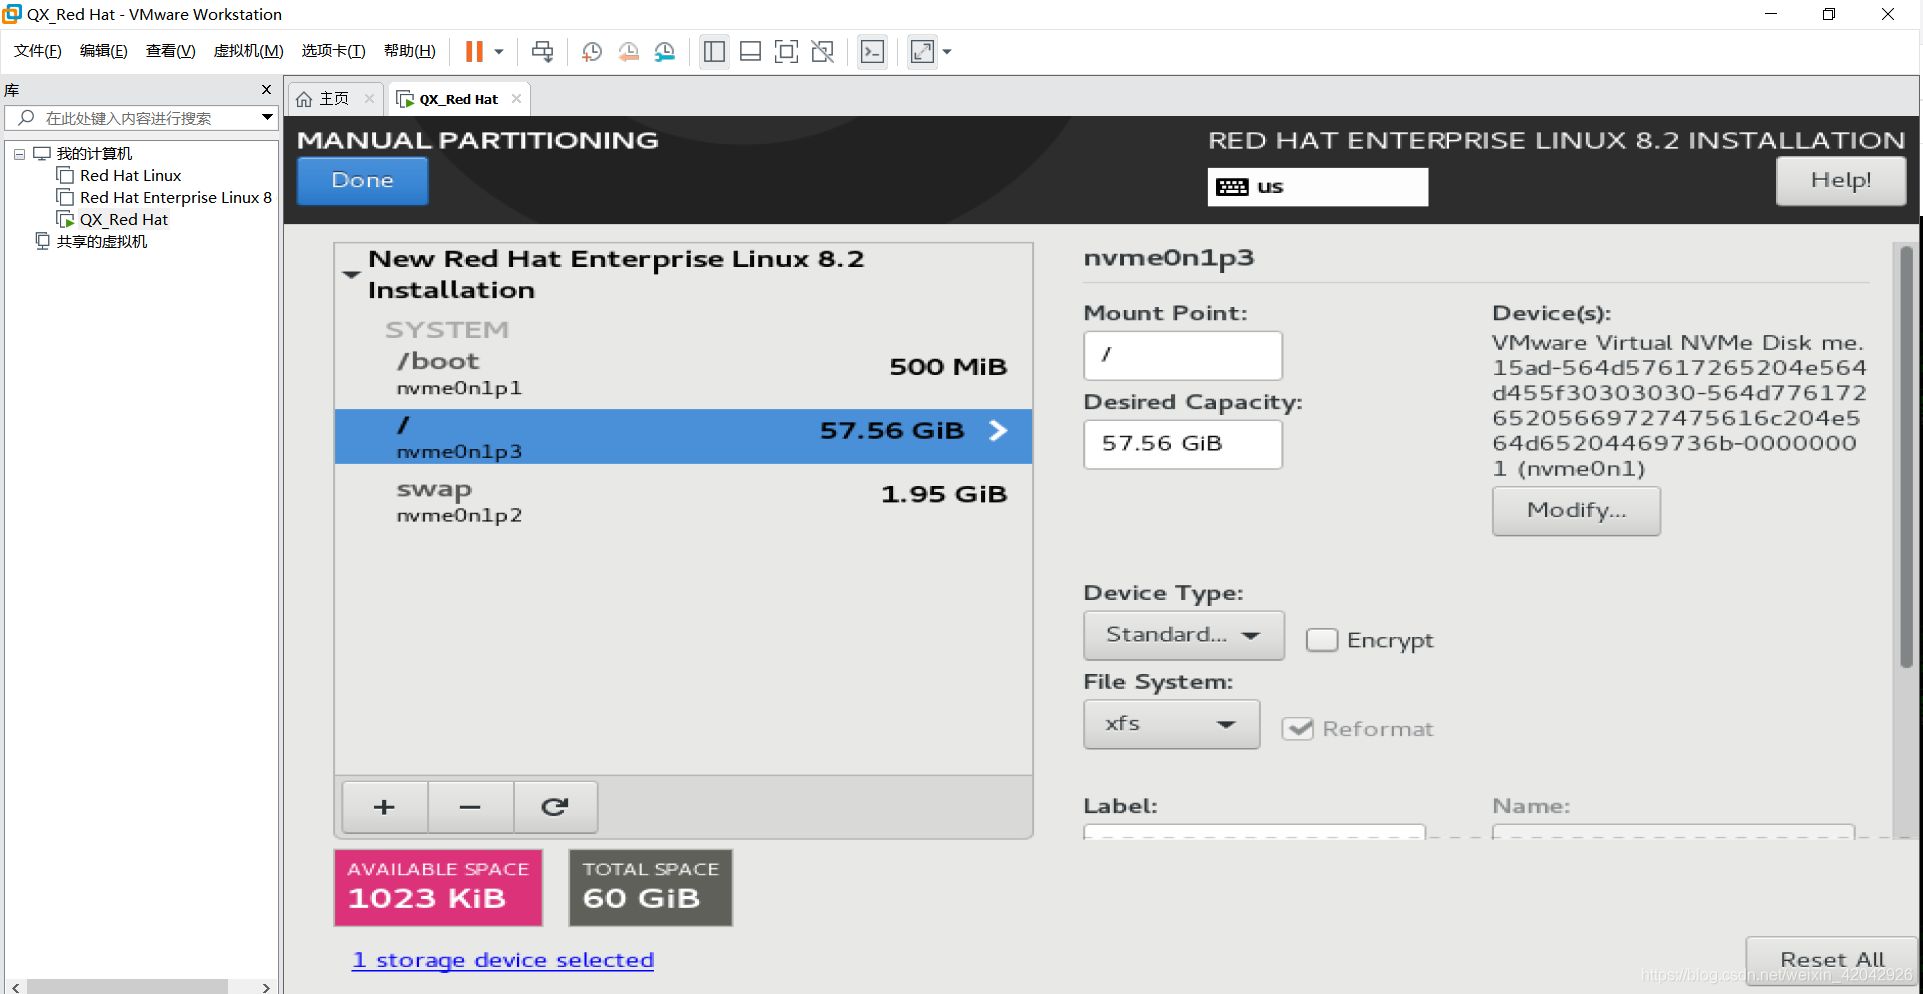This screenshot has width=1923, height=994.
Task: Open the library search filter dropdown
Action: 267,118
